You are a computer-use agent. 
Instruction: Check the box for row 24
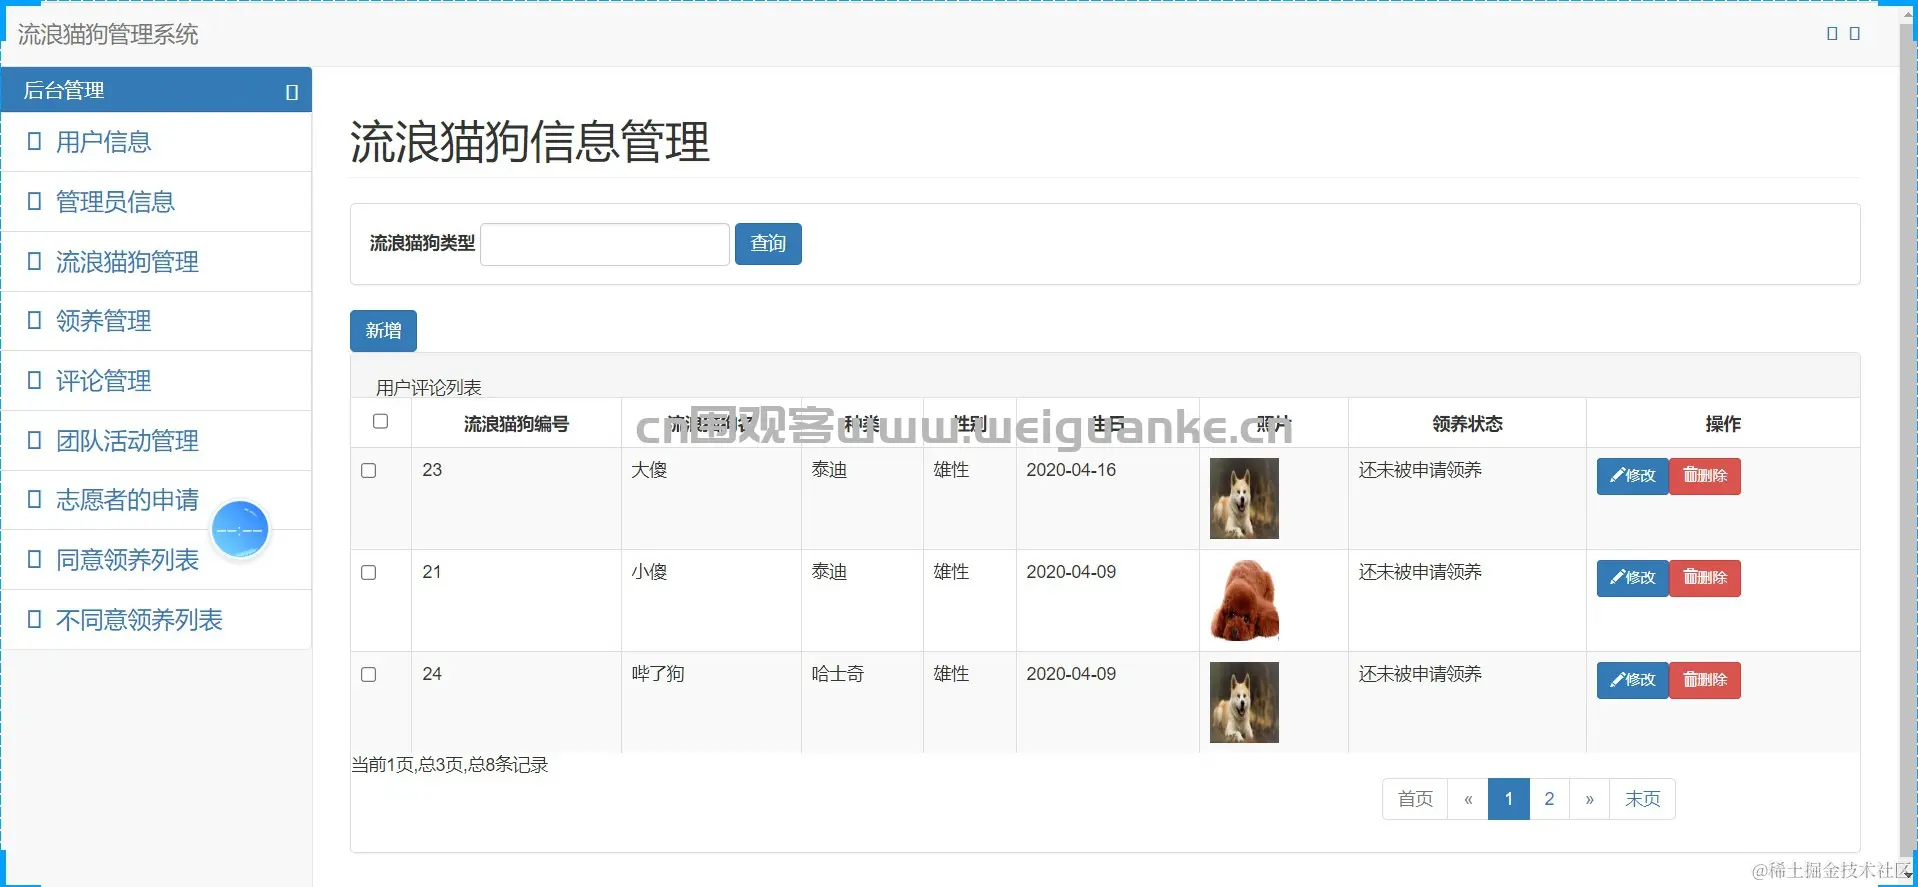(368, 674)
